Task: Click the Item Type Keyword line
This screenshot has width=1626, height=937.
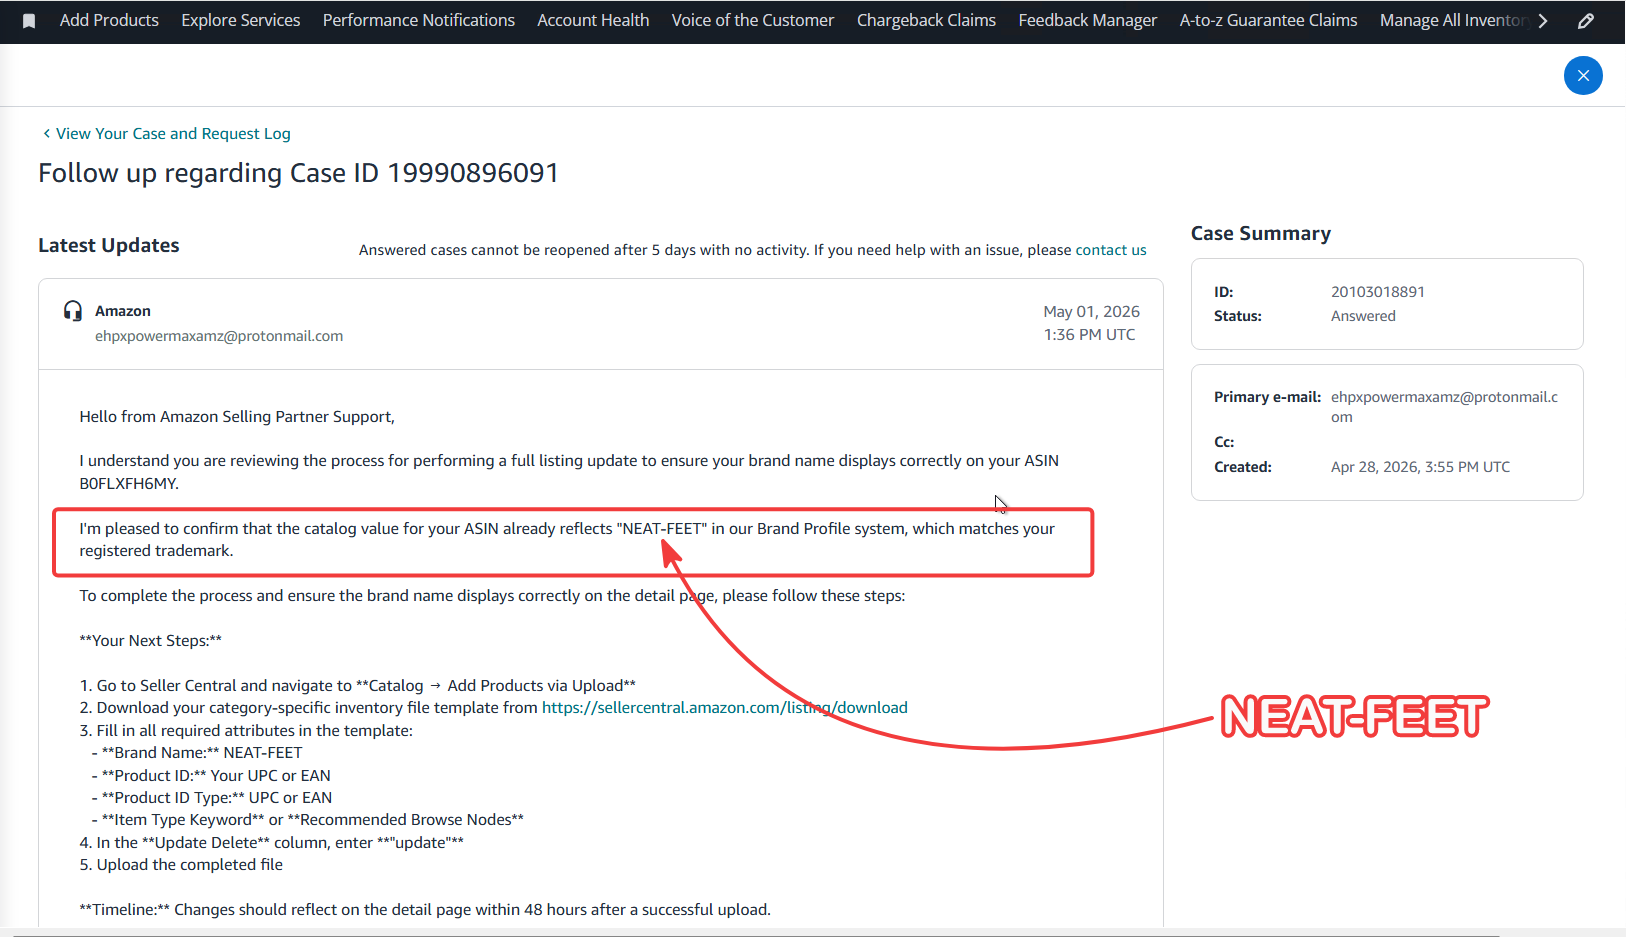Action: coord(308,820)
